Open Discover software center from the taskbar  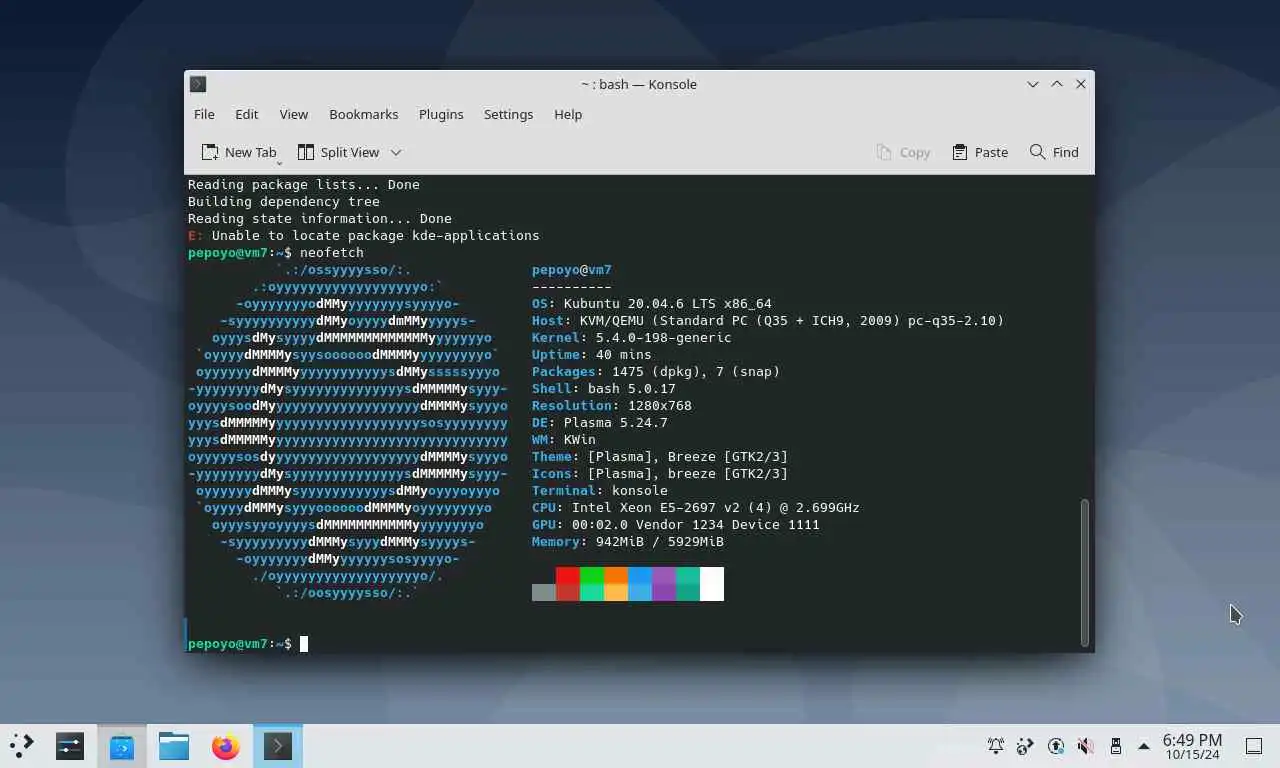click(x=122, y=746)
